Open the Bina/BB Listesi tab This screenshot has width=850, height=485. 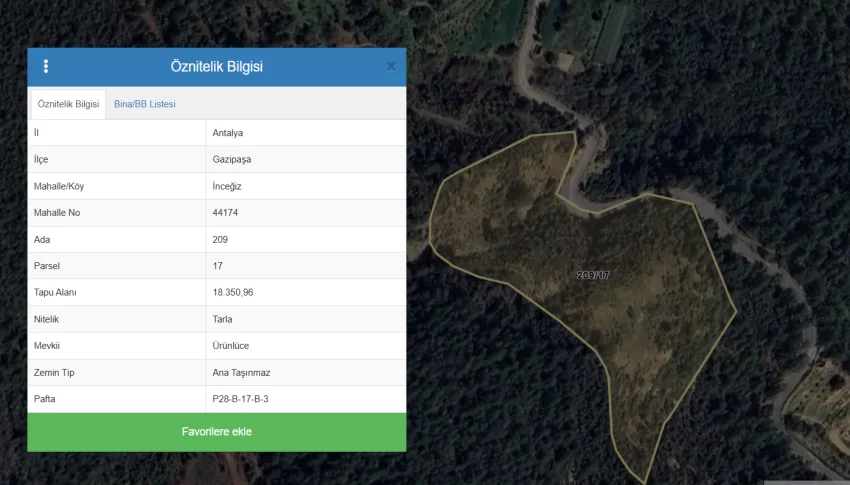click(x=145, y=104)
